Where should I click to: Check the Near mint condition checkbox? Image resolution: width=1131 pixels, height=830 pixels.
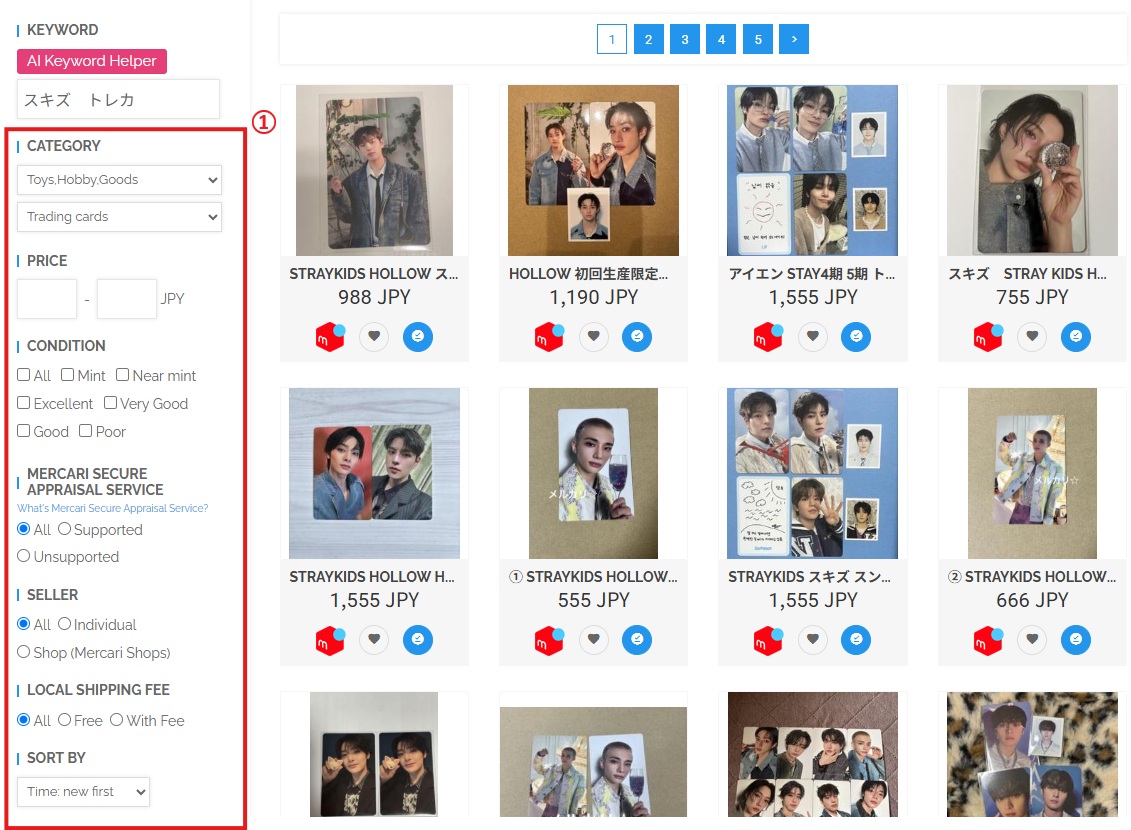pyautogui.click(x=123, y=375)
